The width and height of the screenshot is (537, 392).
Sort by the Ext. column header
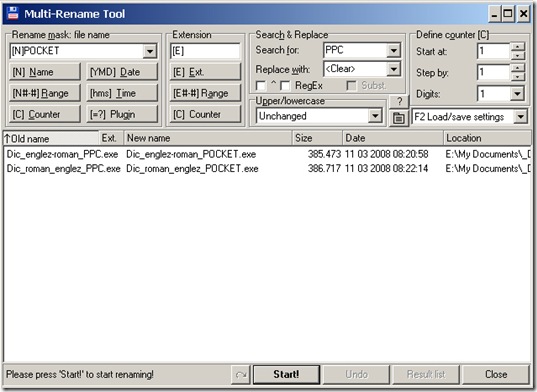pos(111,138)
